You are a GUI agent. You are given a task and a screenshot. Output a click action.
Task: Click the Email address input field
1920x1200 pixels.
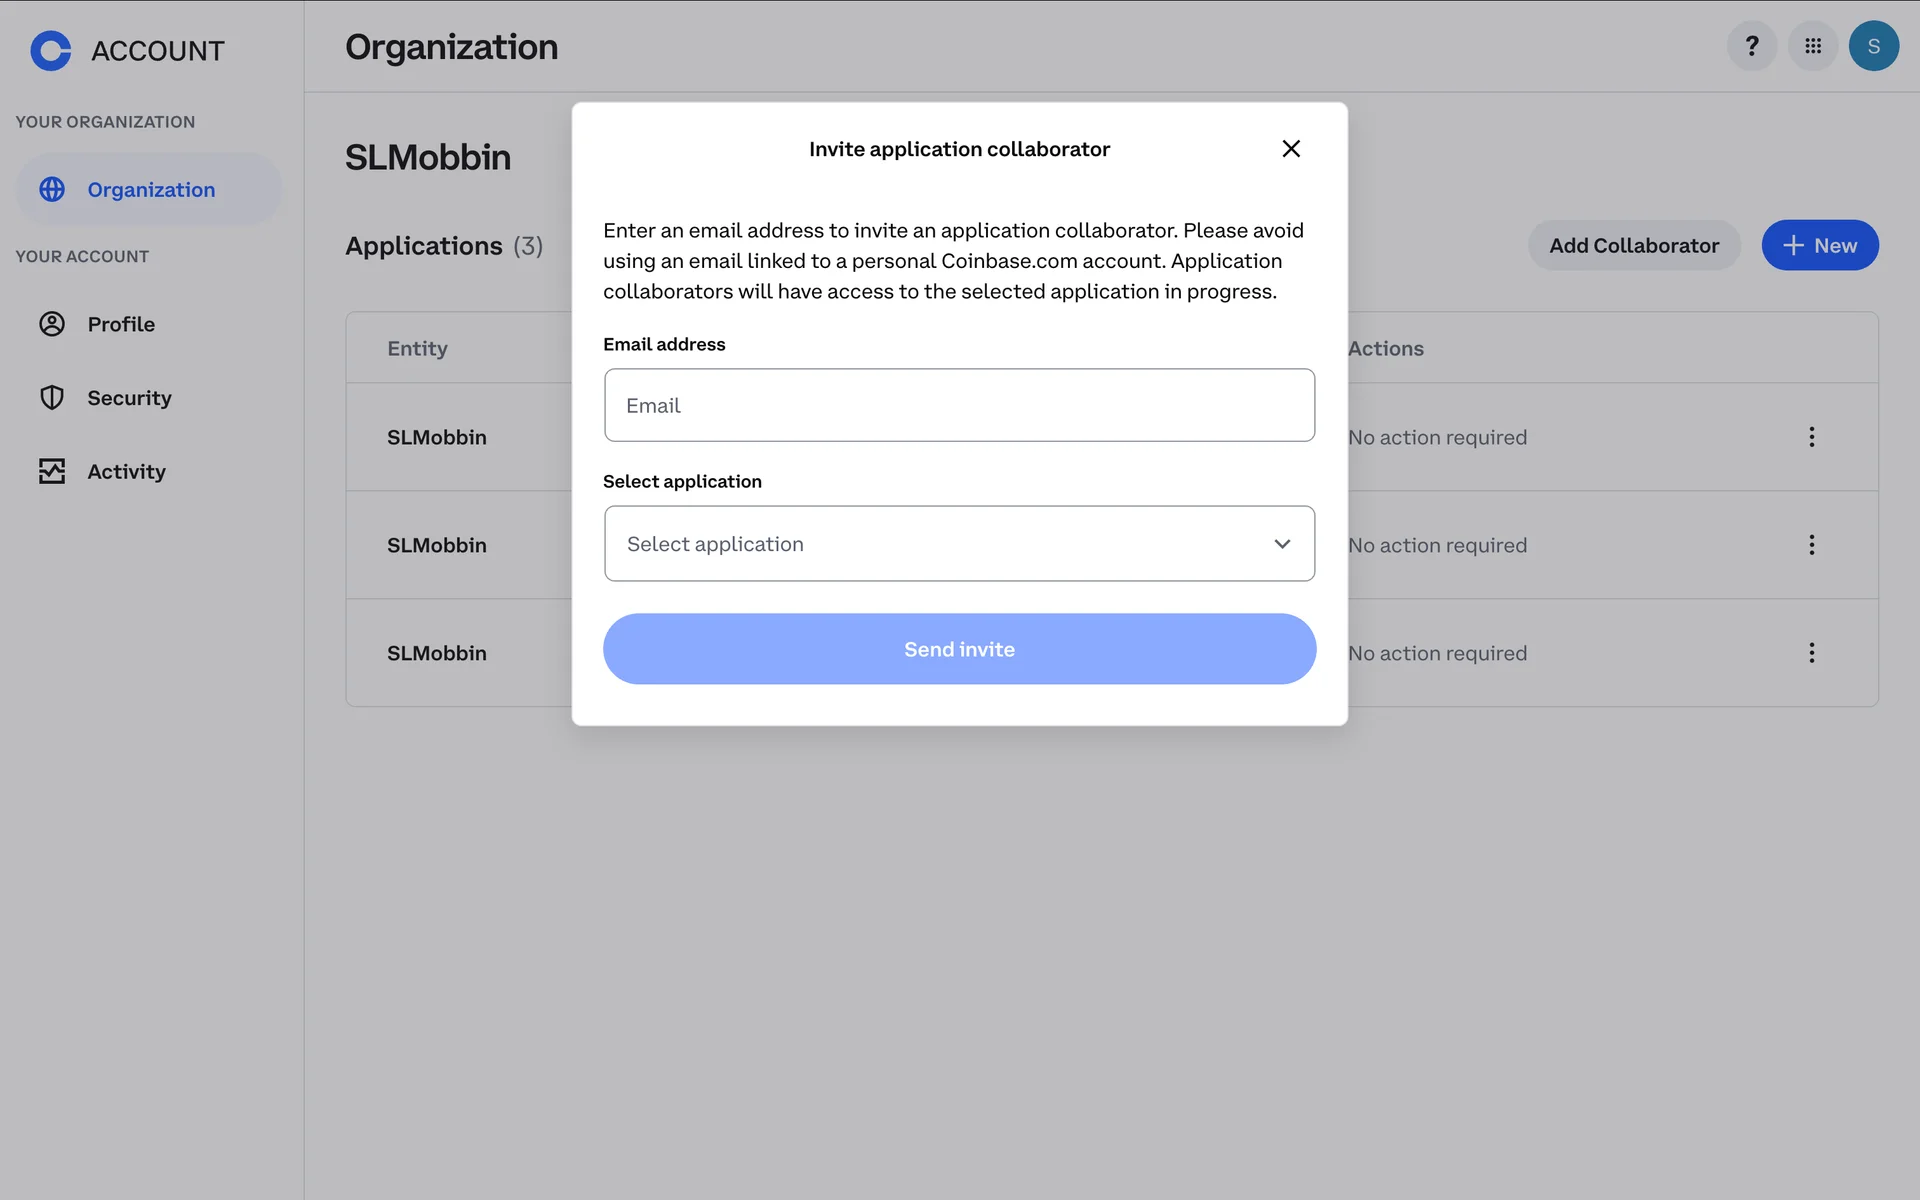pos(959,405)
